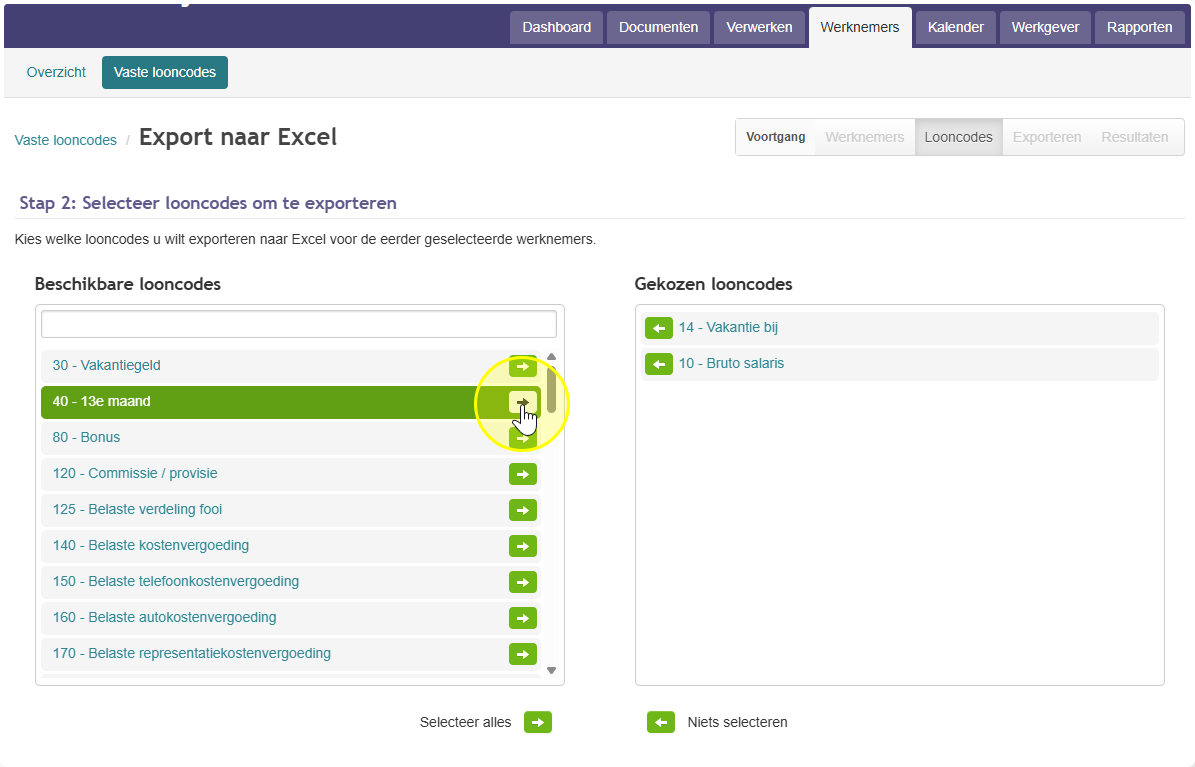Screen dimensions: 1195x767
Task: Open the Verwerken tab
Action: click(759, 27)
